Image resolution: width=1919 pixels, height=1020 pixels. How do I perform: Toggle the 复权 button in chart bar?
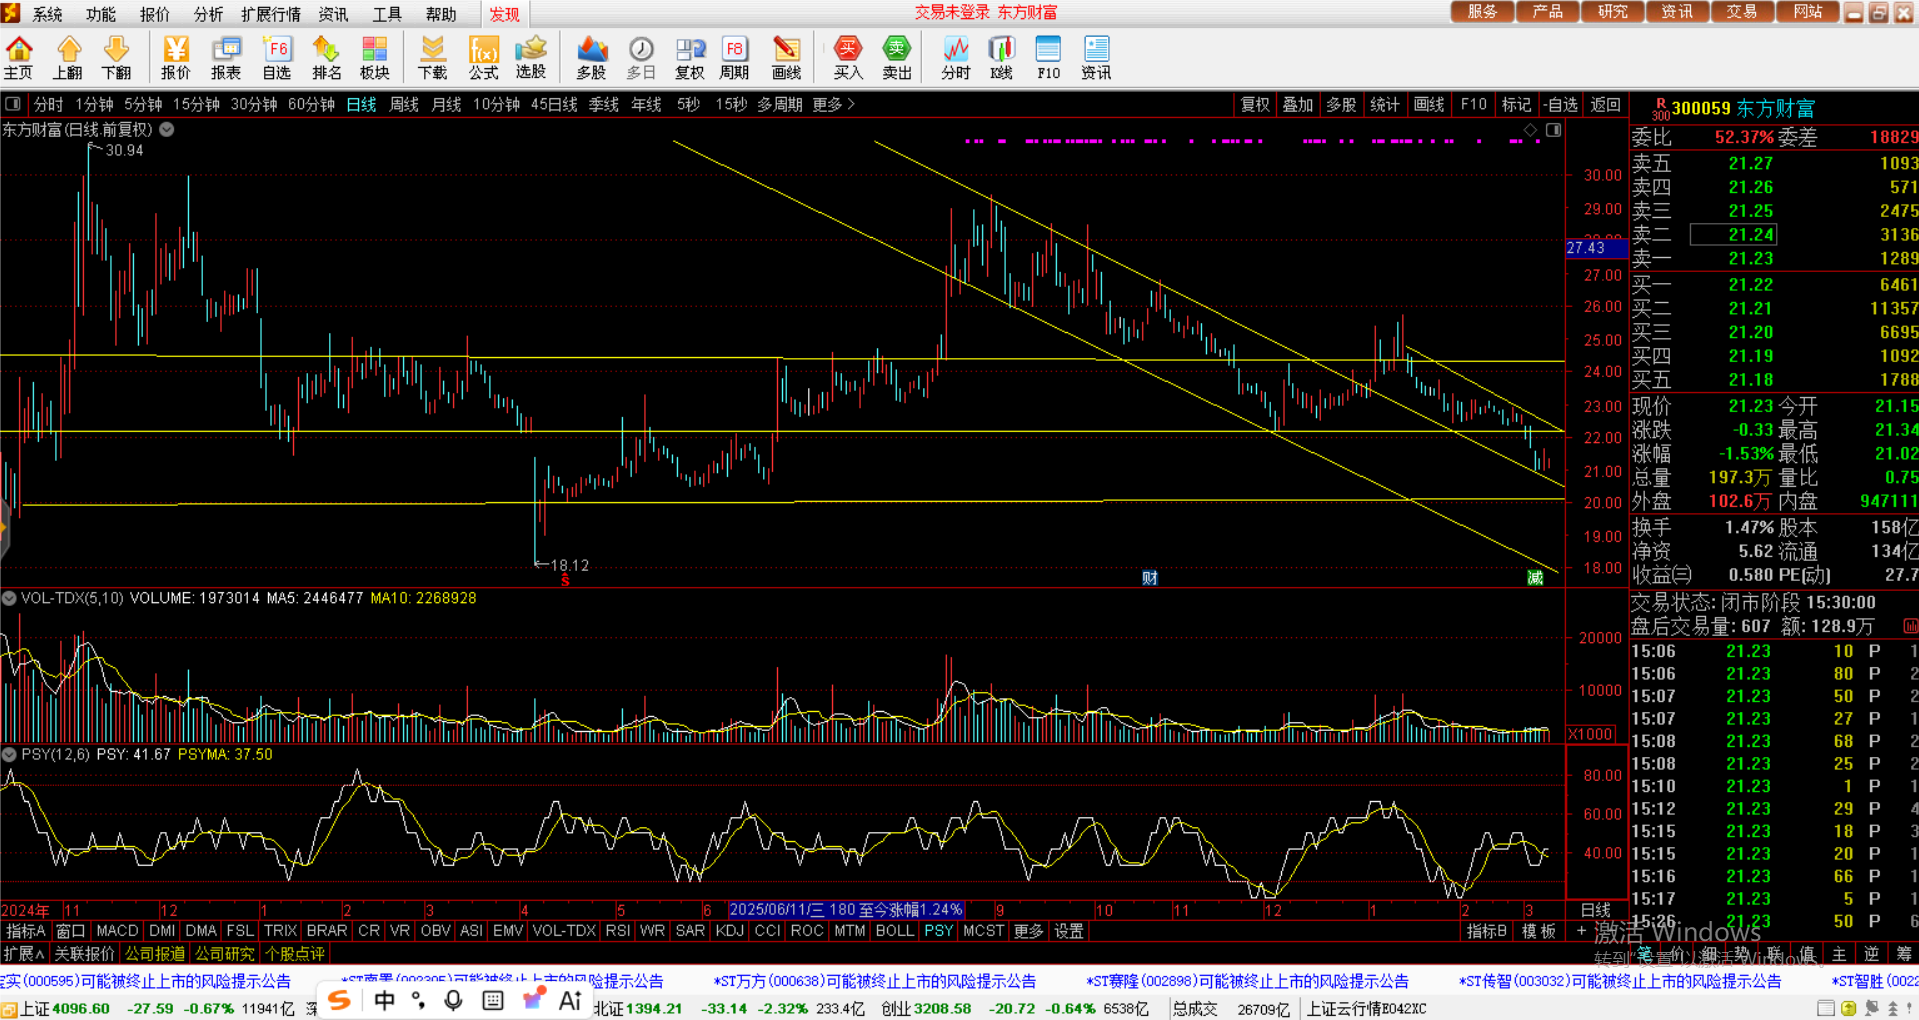[x=1255, y=104]
